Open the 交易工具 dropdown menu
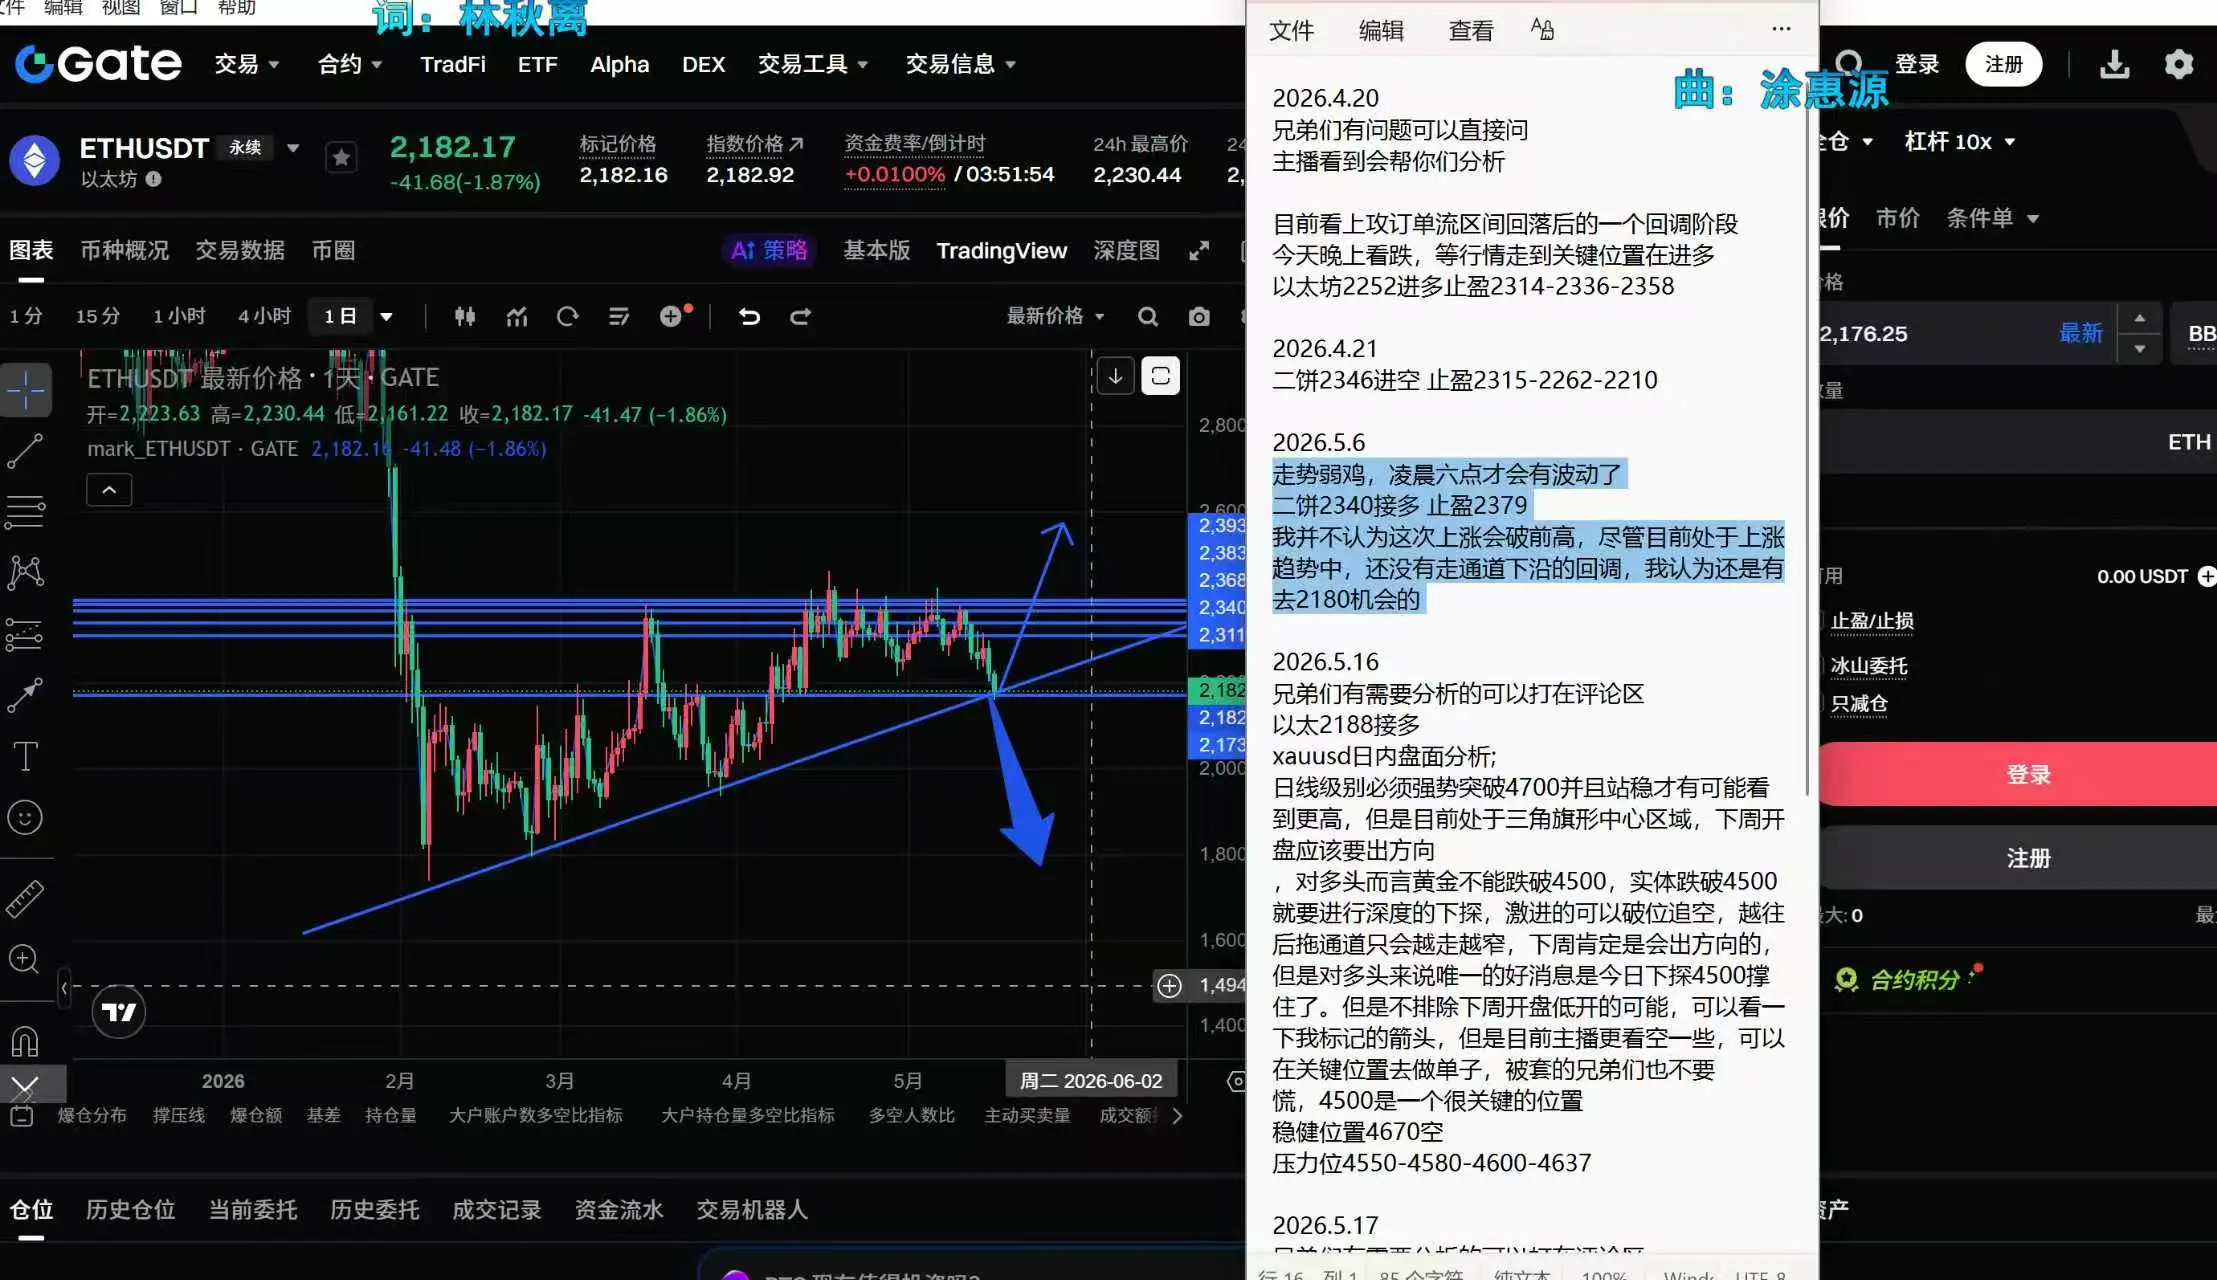 tap(813, 64)
